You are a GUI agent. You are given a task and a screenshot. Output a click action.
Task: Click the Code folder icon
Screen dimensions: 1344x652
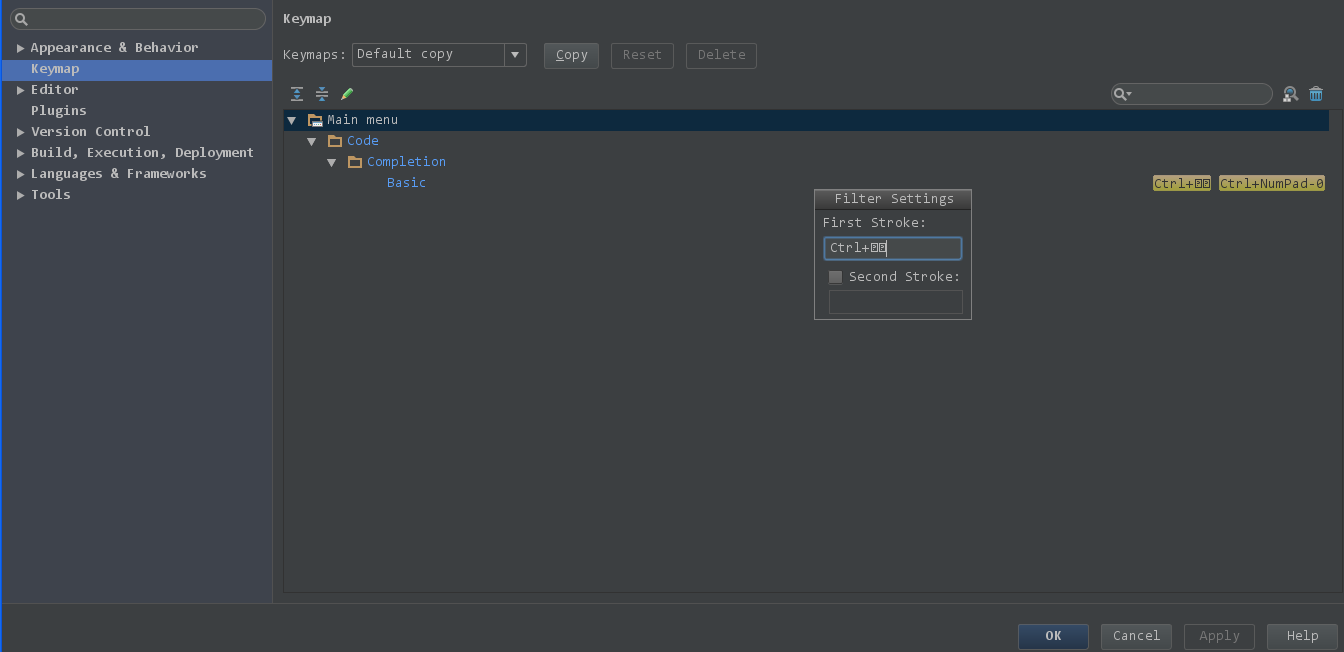coord(335,141)
